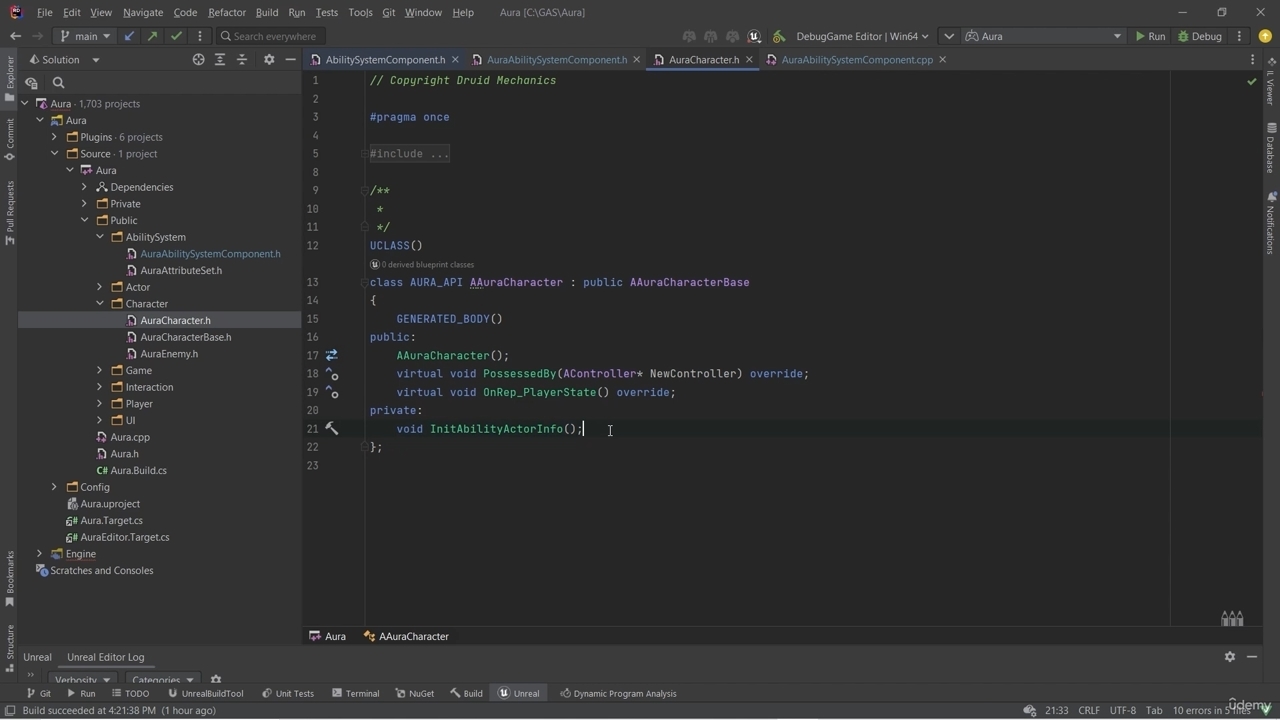Screen dimensions: 1280x720
Task: Click the yellow update notification icon
Action: (1265, 36)
